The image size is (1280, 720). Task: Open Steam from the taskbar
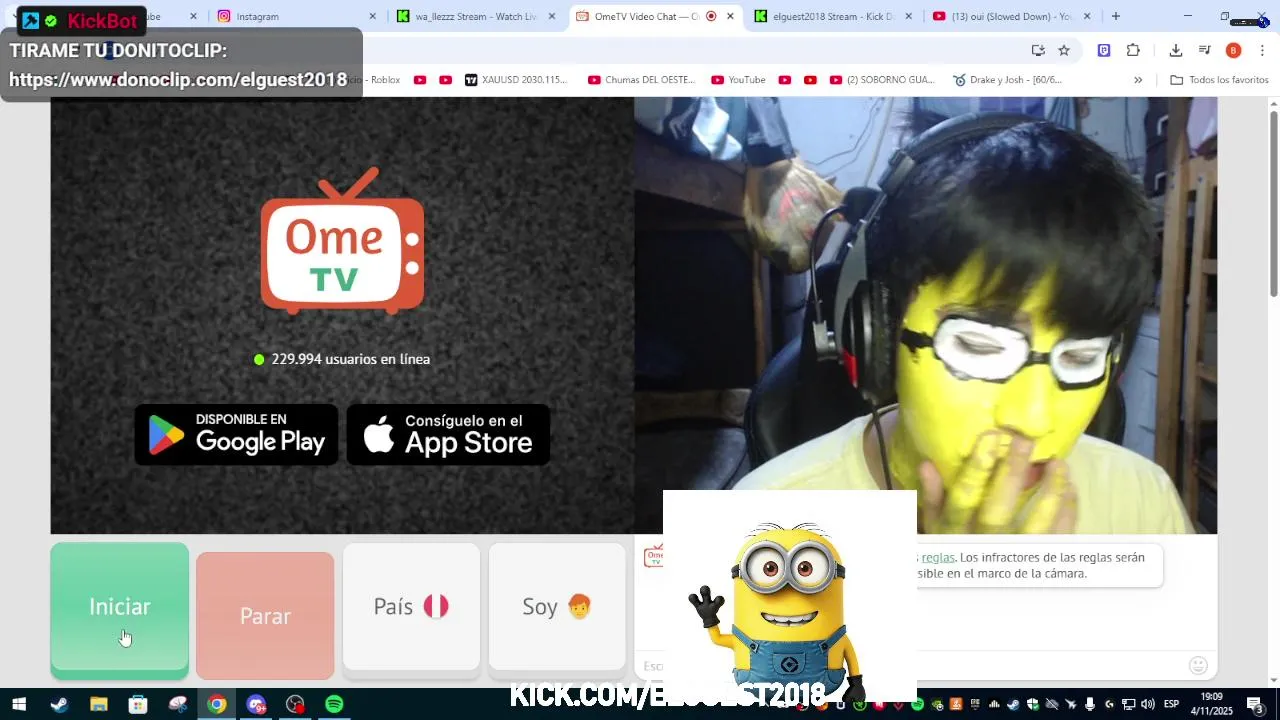[59, 704]
